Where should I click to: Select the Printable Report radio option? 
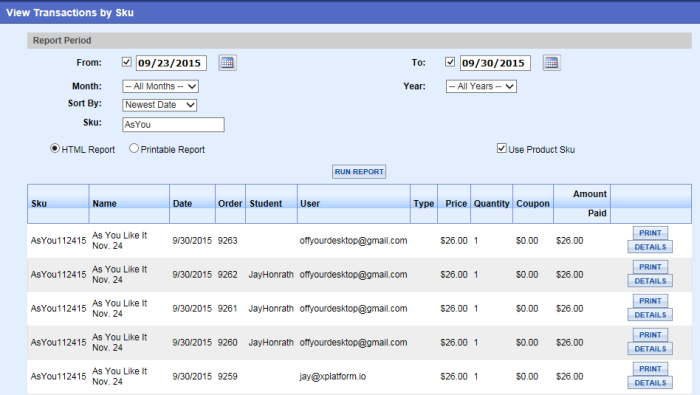pos(133,149)
